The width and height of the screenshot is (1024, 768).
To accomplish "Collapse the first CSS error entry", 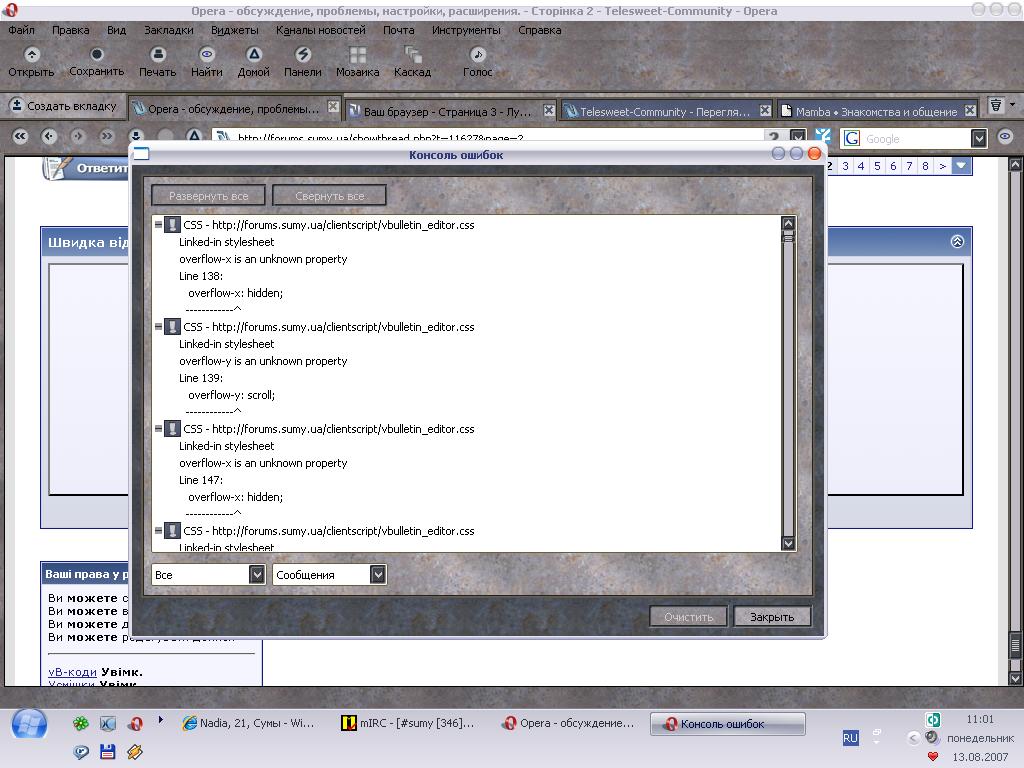I will (x=159, y=225).
